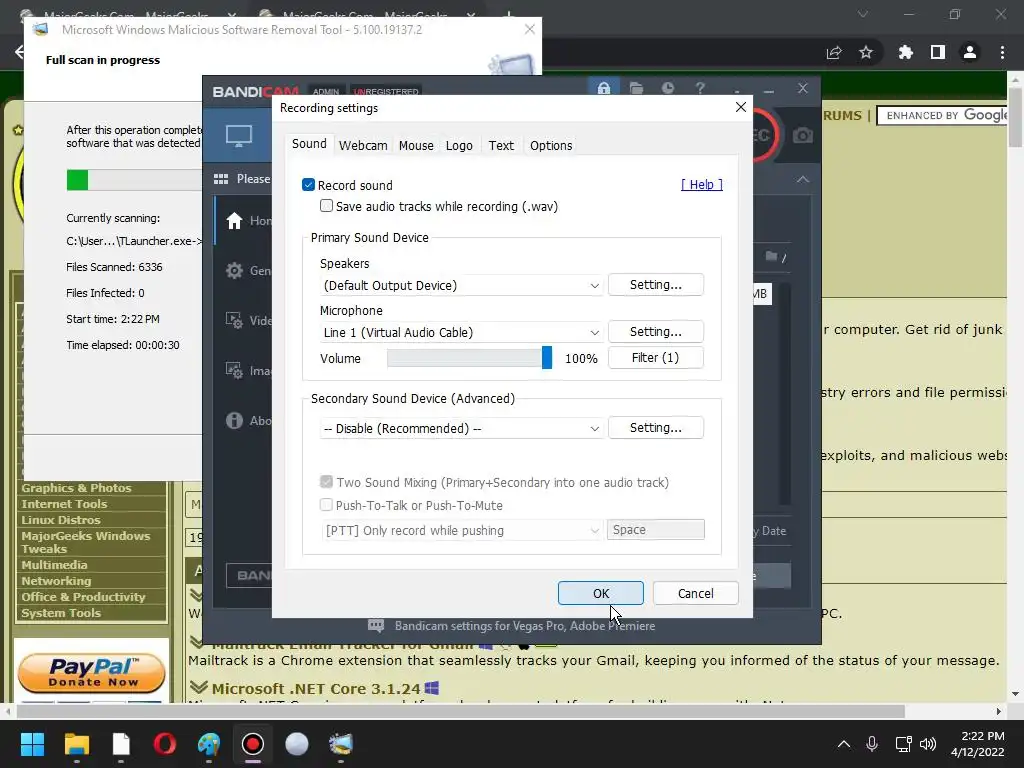Open PTT Only record while pushing dropdown
The height and width of the screenshot is (768, 1024).
(x=461, y=530)
